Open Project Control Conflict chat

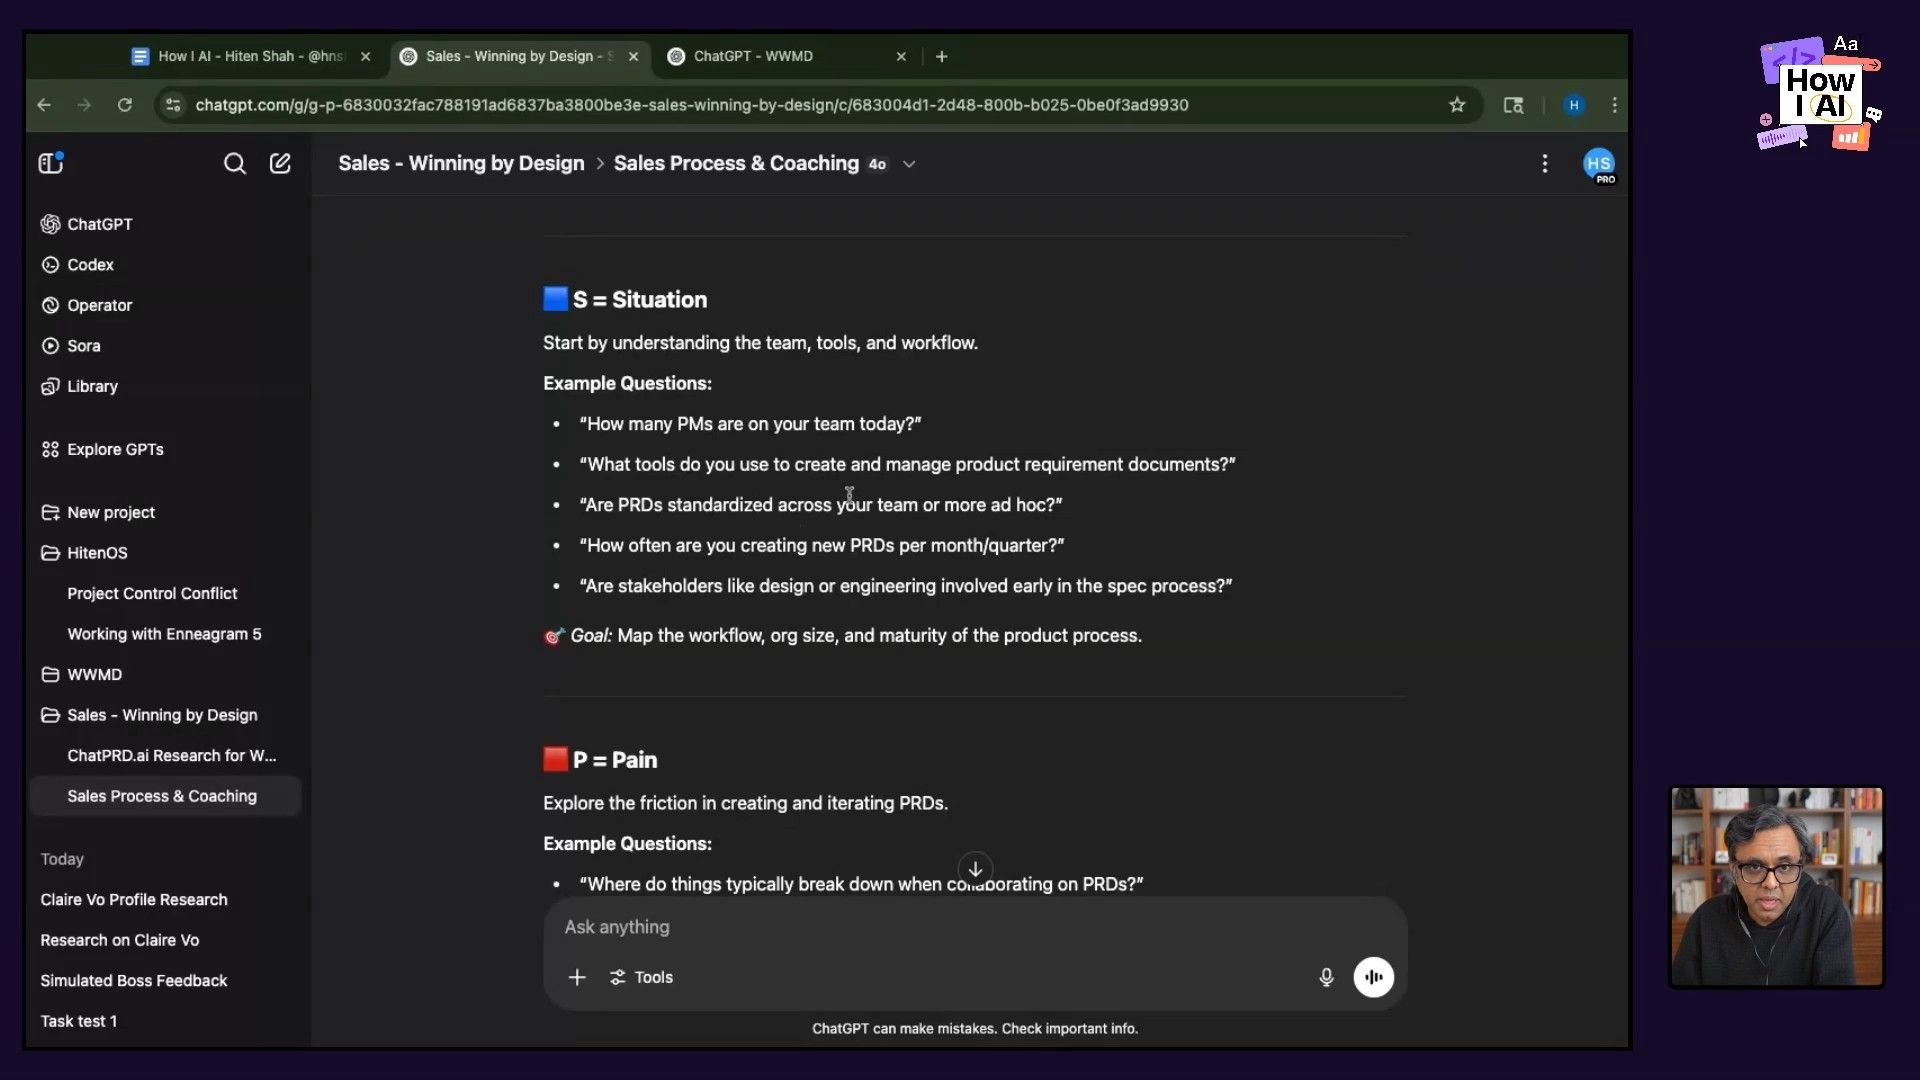pos(152,593)
